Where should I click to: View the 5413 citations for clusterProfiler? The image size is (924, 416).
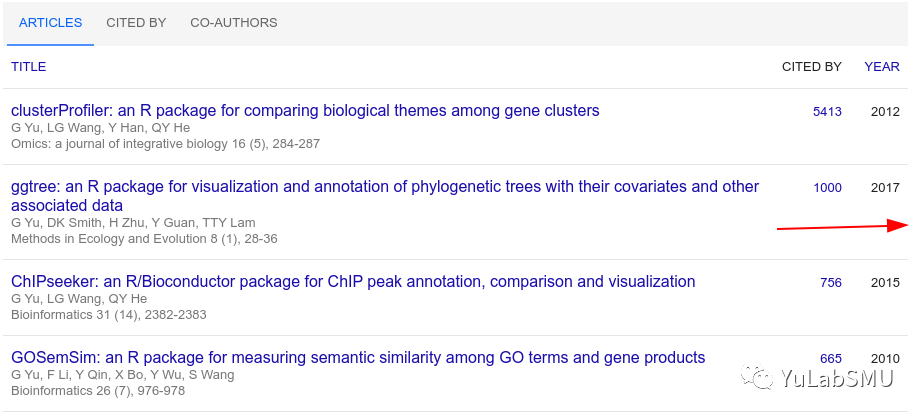827,112
